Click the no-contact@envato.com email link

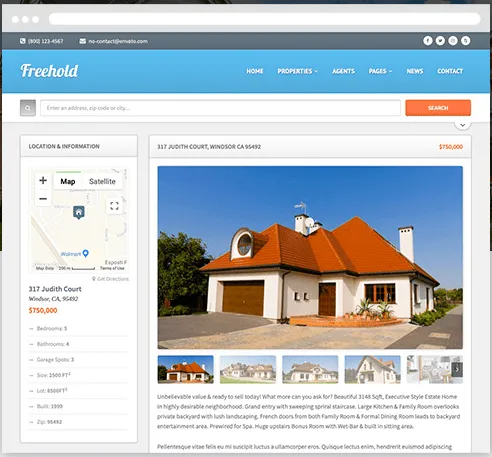[118, 41]
